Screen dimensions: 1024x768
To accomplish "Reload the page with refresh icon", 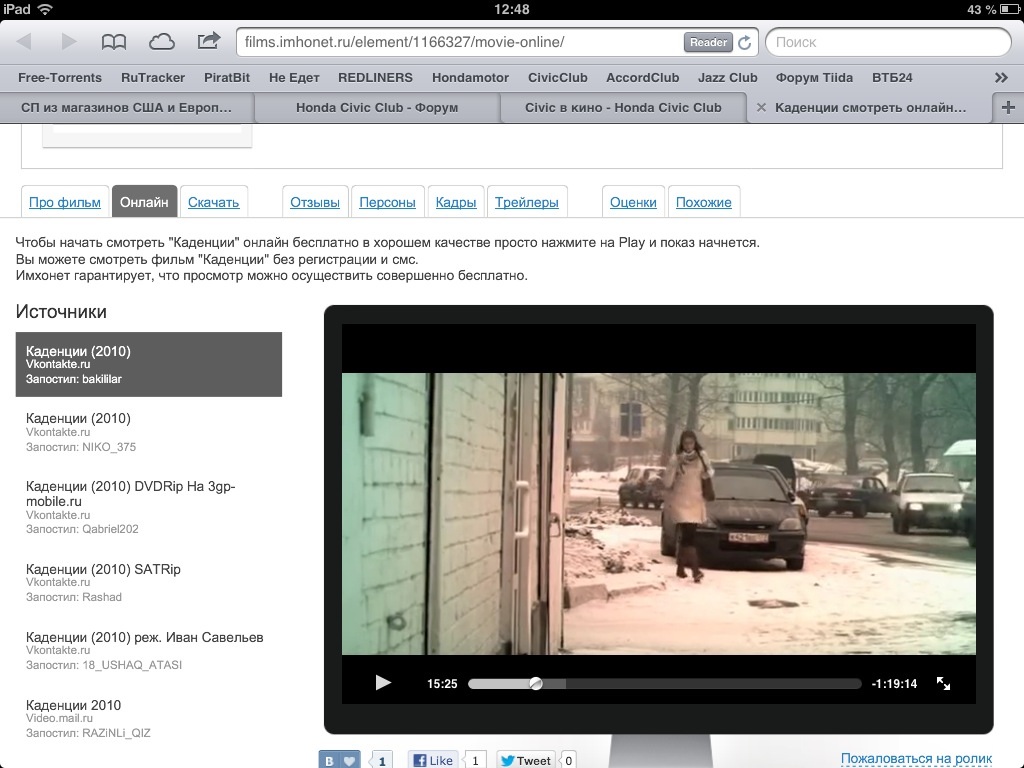I will tap(744, 42).
